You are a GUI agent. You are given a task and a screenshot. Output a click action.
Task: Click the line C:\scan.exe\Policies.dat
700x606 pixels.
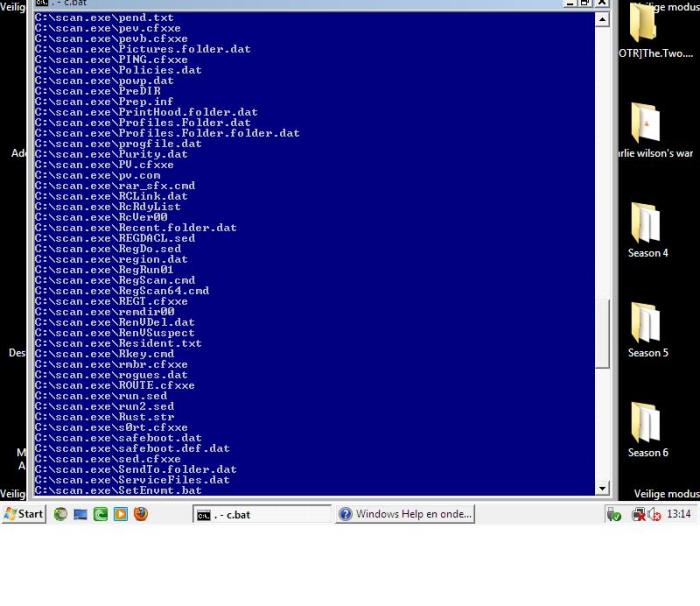pyautogui.click(x=118, y=70)
